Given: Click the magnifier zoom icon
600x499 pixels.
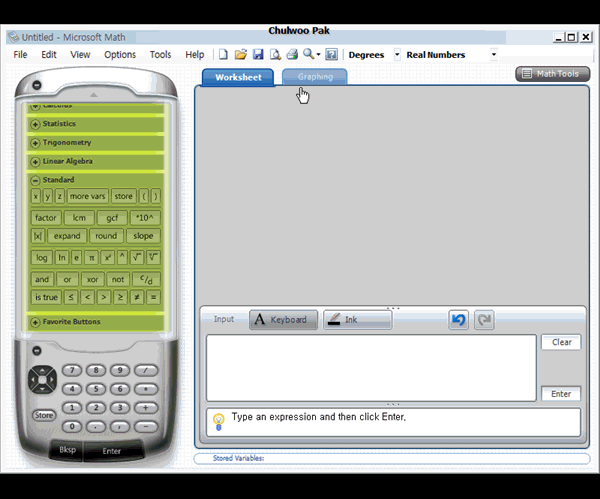Looking at the screenshot, I should 308,54.
